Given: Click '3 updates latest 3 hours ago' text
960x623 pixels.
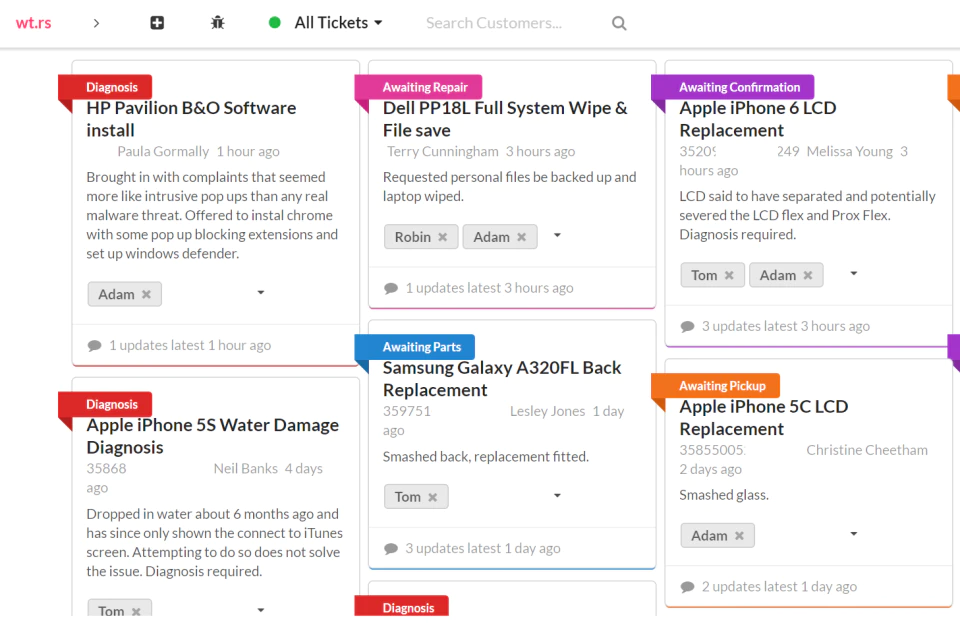Looking at the screenshot, I should click(x=786, y=326).
